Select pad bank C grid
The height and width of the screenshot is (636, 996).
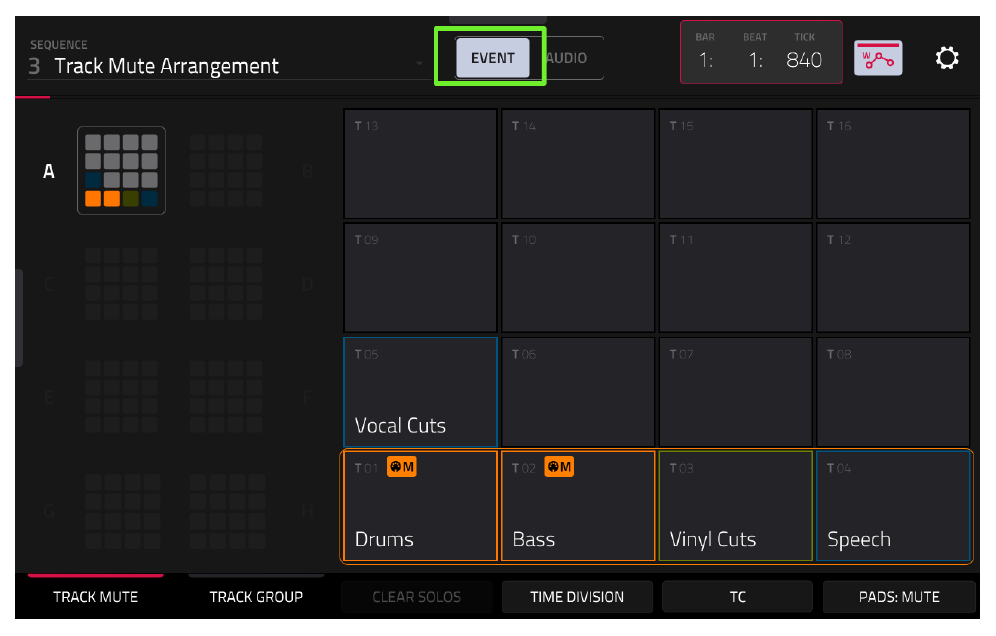point(121,283)
